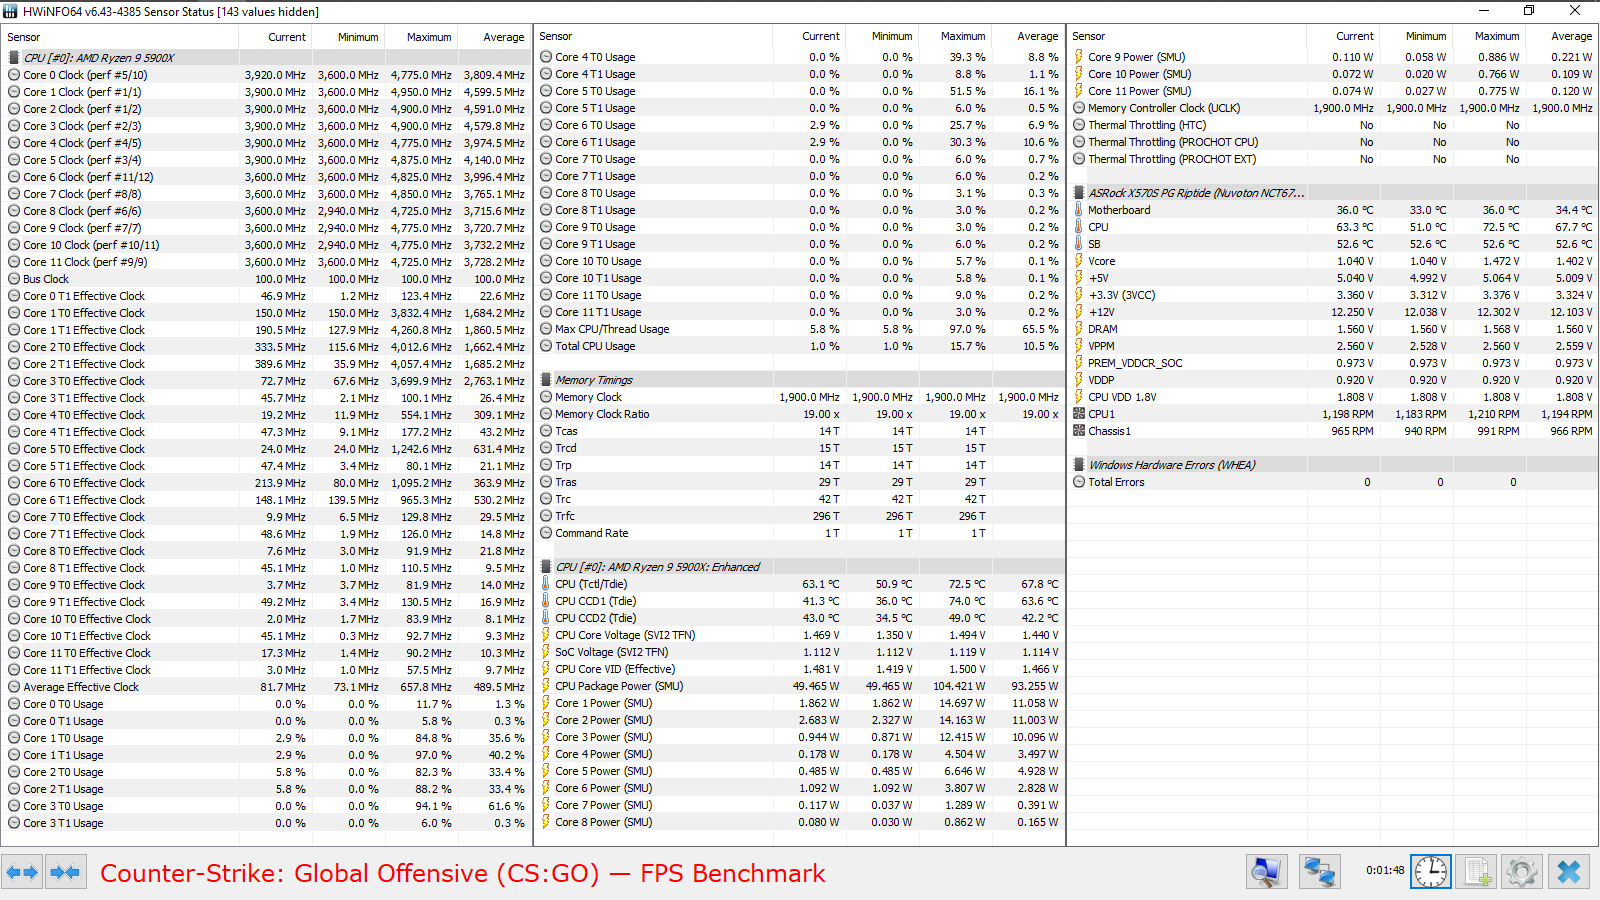Image resolution: width=1600 pixels, height=900 pixels.
Task: Select the CPU [#0]: AMD Ryzen 9 5900X: Enhanced header
Action: (657, 567)
